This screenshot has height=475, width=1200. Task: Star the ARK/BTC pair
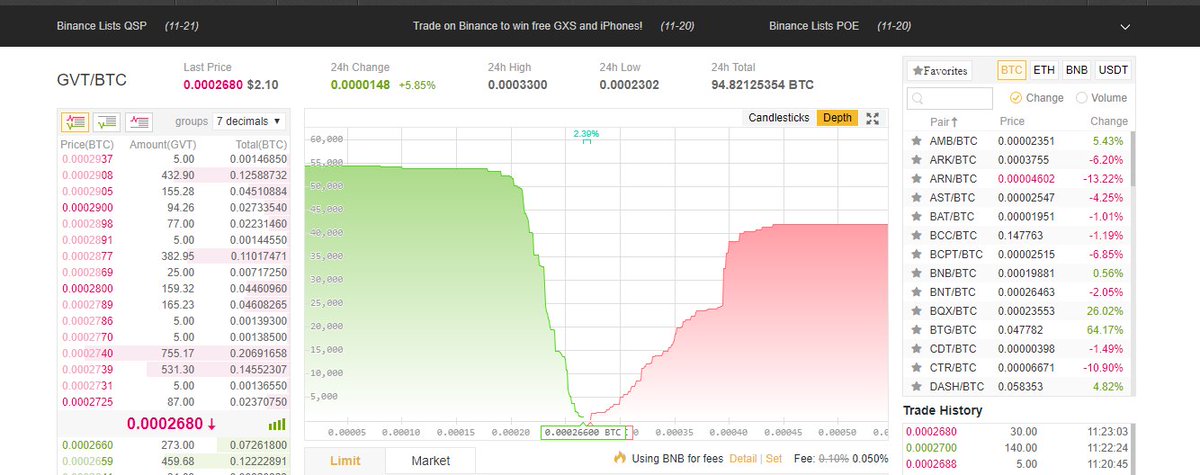pos(916,160)
